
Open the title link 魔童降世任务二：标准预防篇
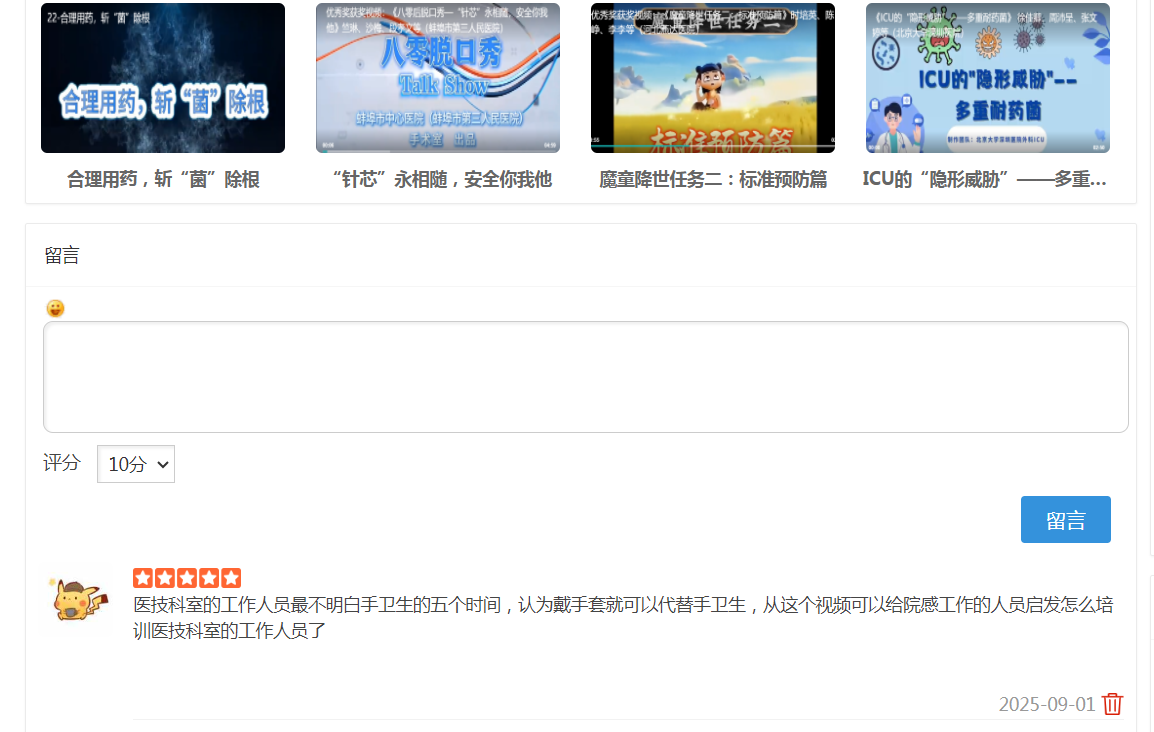pyautogui.click(x=713, y=180)
